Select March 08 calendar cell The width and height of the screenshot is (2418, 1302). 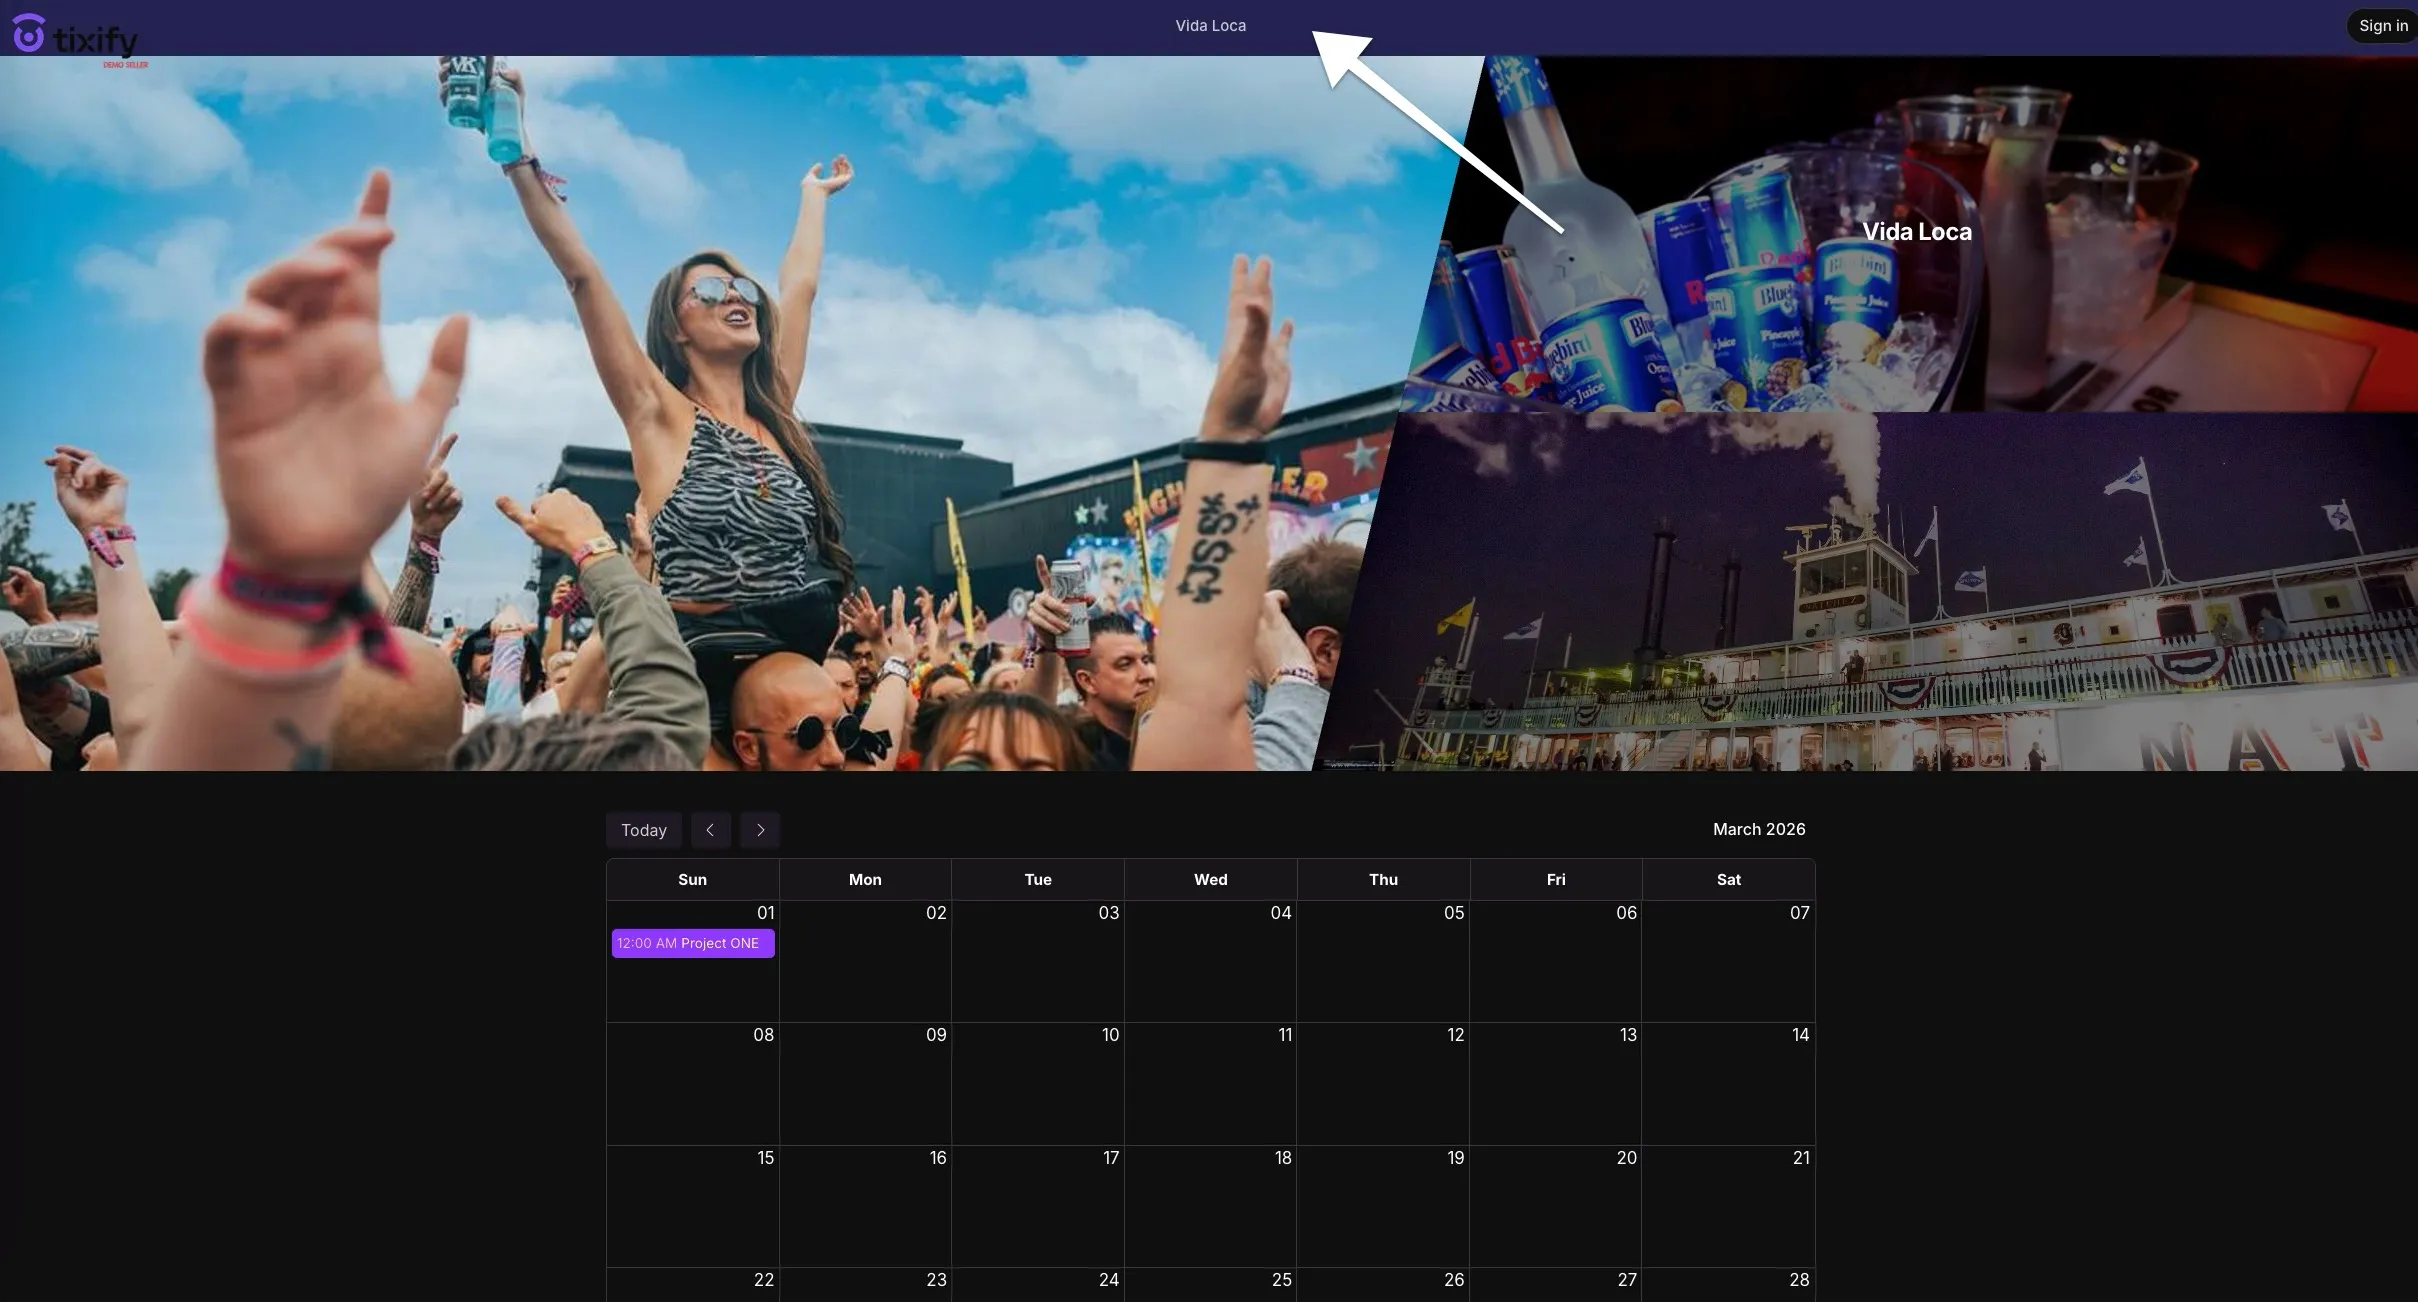click(x=693, y=1084)
